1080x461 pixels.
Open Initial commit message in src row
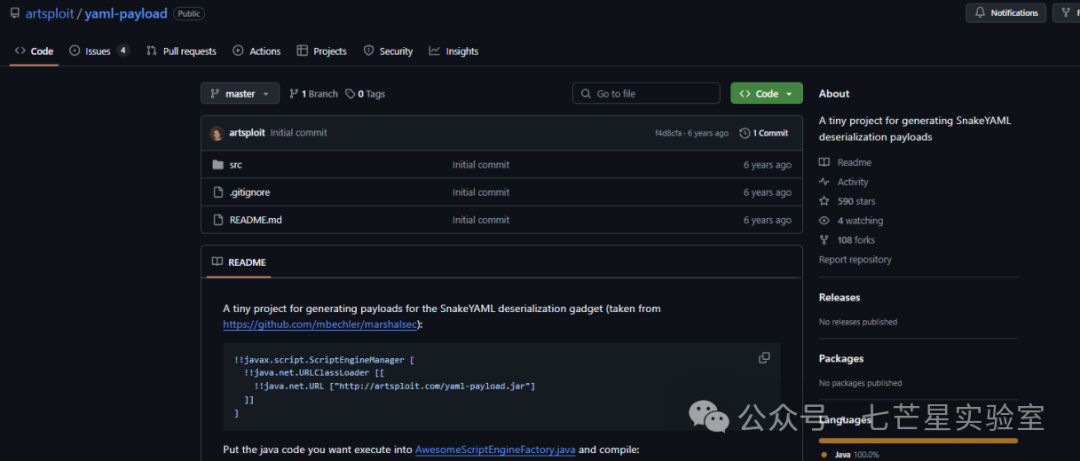481,165
